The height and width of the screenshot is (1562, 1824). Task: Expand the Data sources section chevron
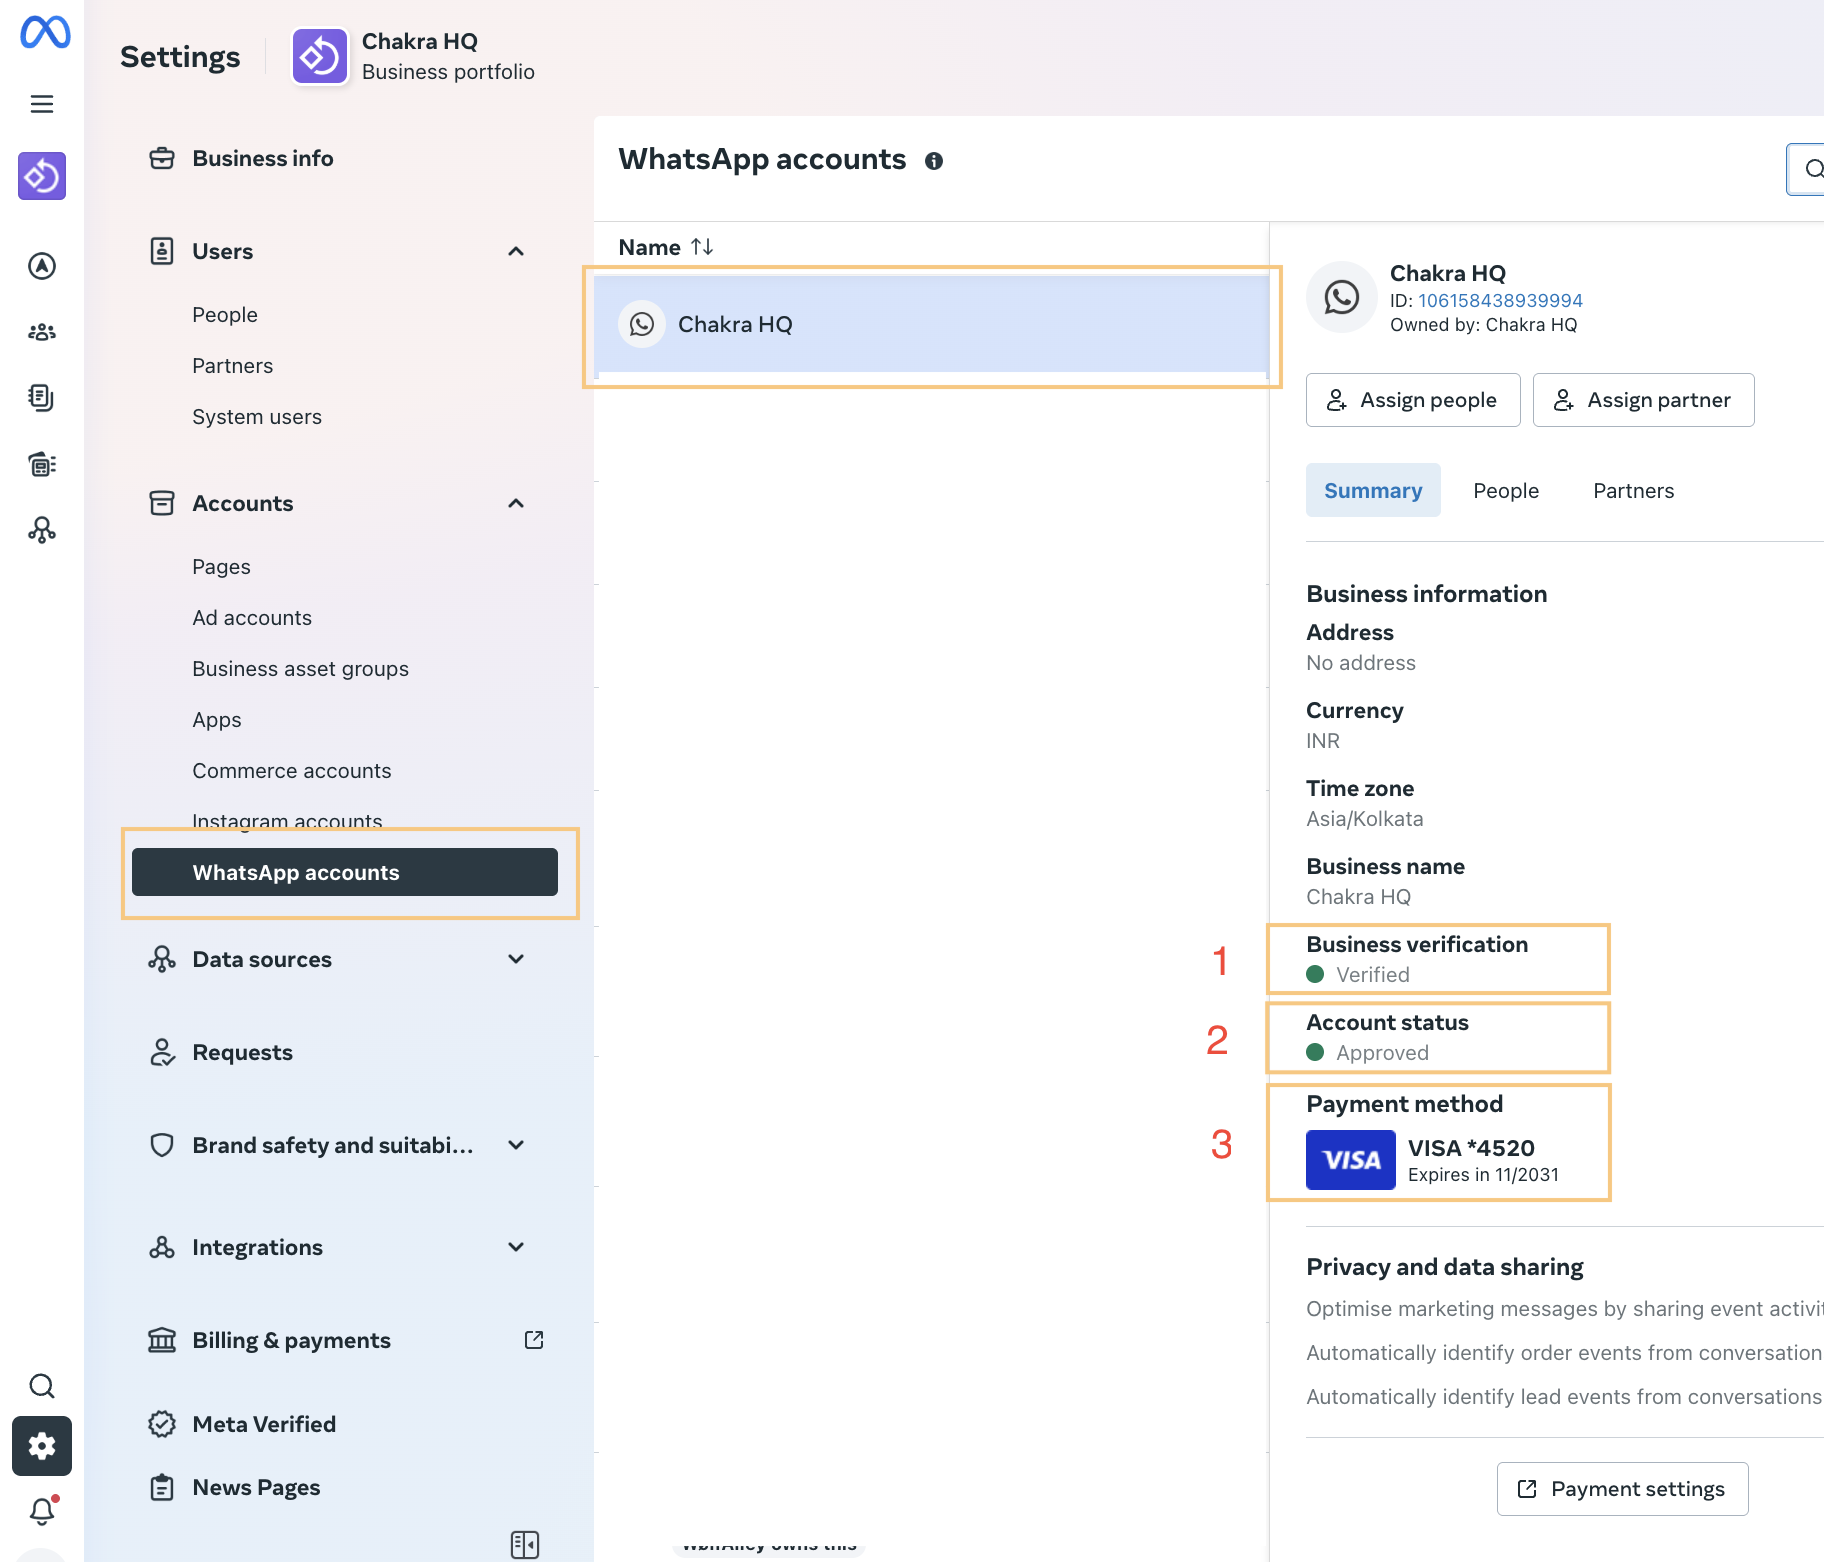click(x=516, y=959)
